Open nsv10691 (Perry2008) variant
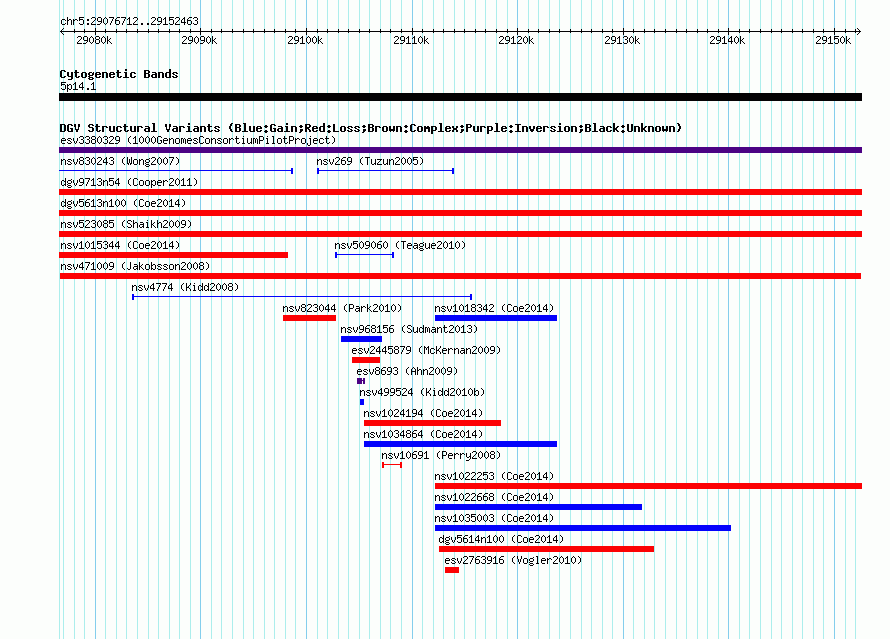 [441, 455]
